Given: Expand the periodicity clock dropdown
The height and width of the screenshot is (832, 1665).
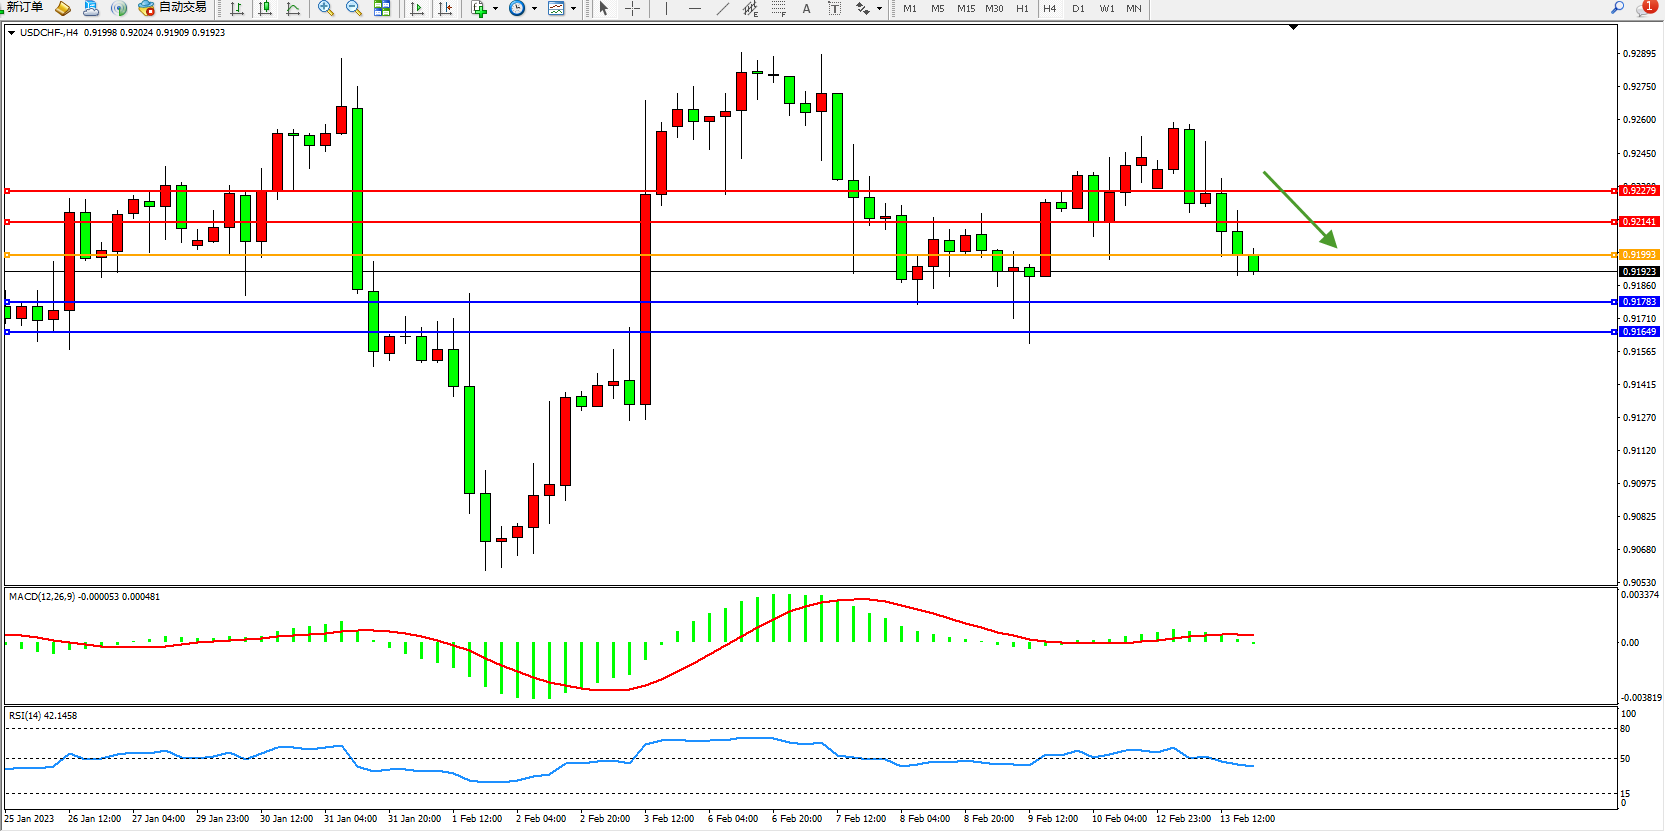Looking at the screenshot, I should point(534,9).
